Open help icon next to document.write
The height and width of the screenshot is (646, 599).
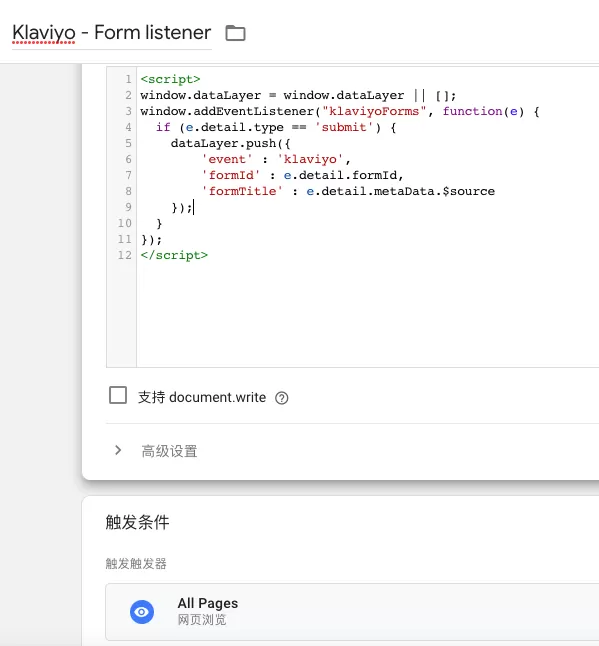[x=281, y=398]
